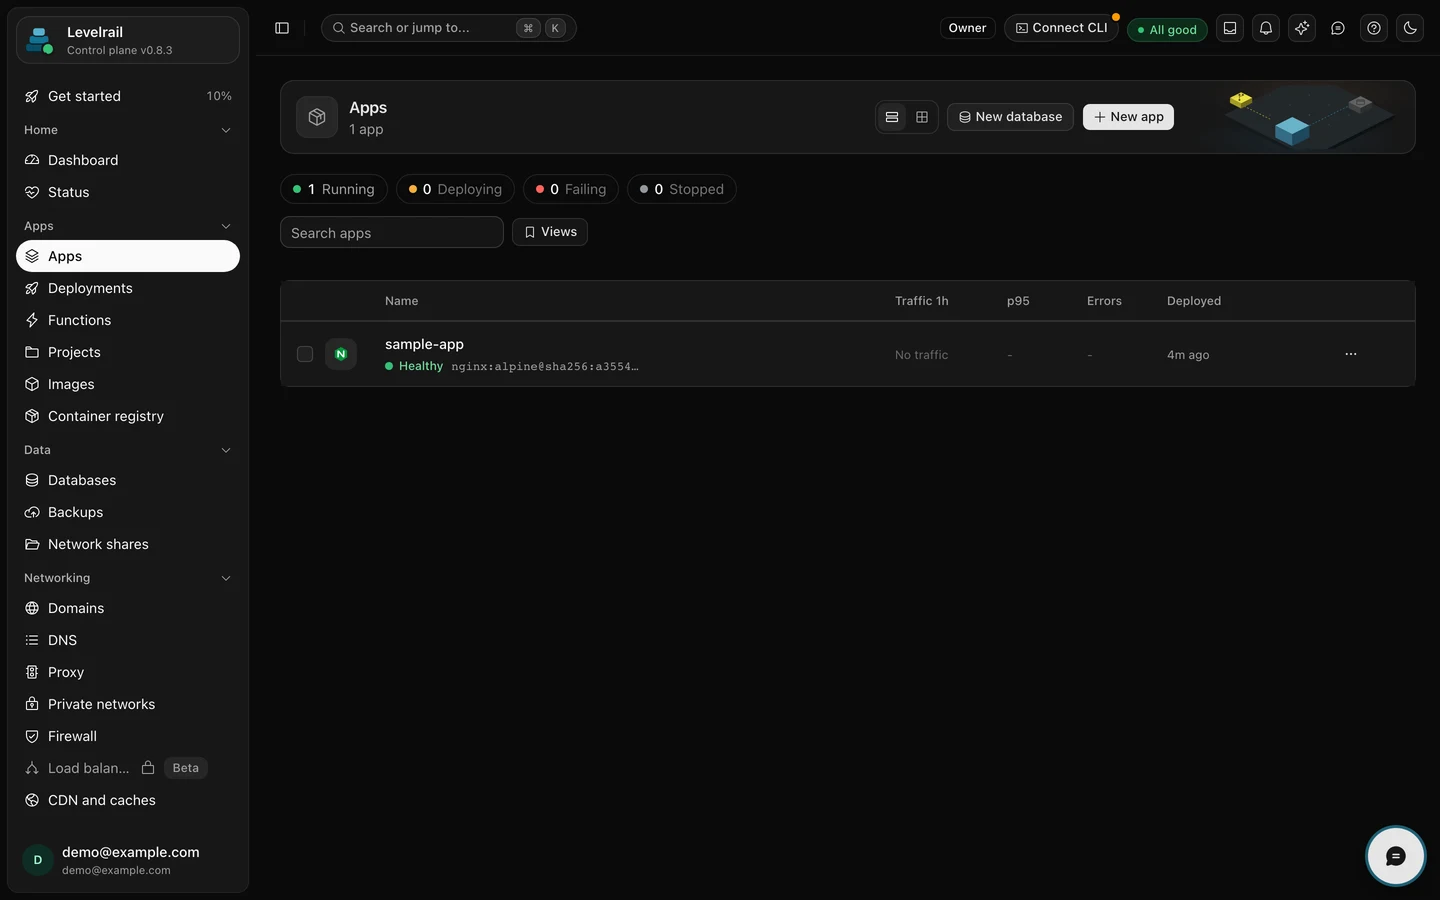Click the New database button
Screen dimensions: 1440x900
pyautogui.click(x=1010, y=117)
